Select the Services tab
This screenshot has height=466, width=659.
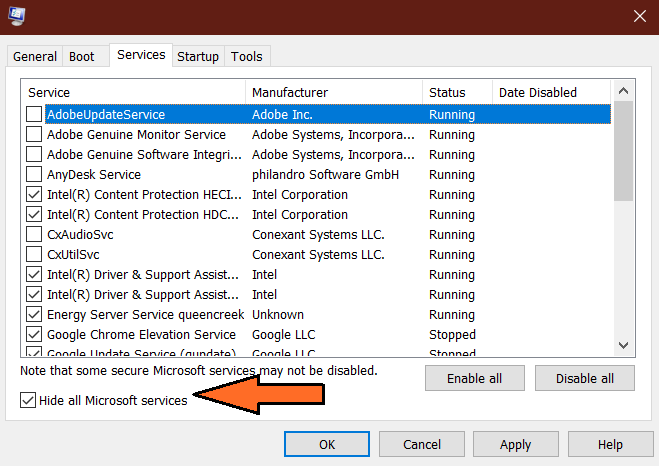[141, 55]
